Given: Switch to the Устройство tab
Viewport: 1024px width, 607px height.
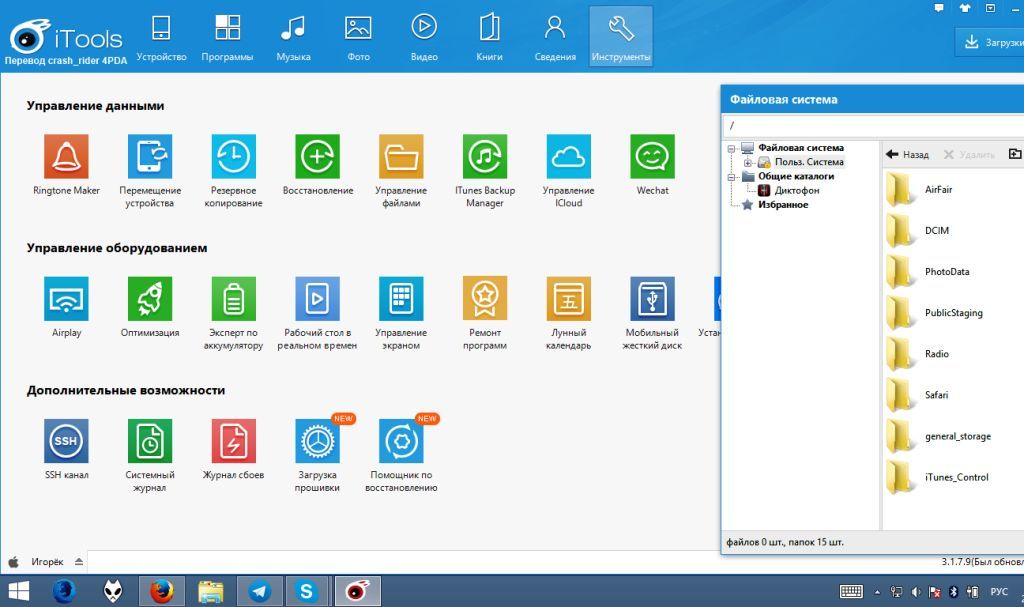Looking at the screenshot, I should point(161,37).
